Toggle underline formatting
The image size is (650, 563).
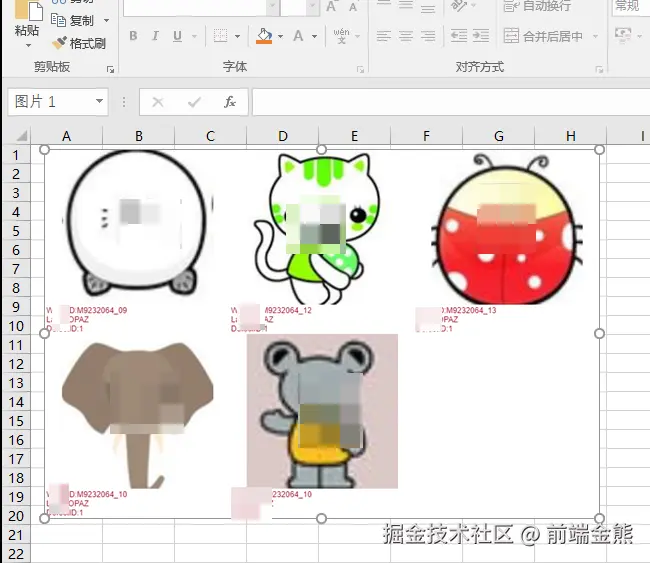pos(177,36)
